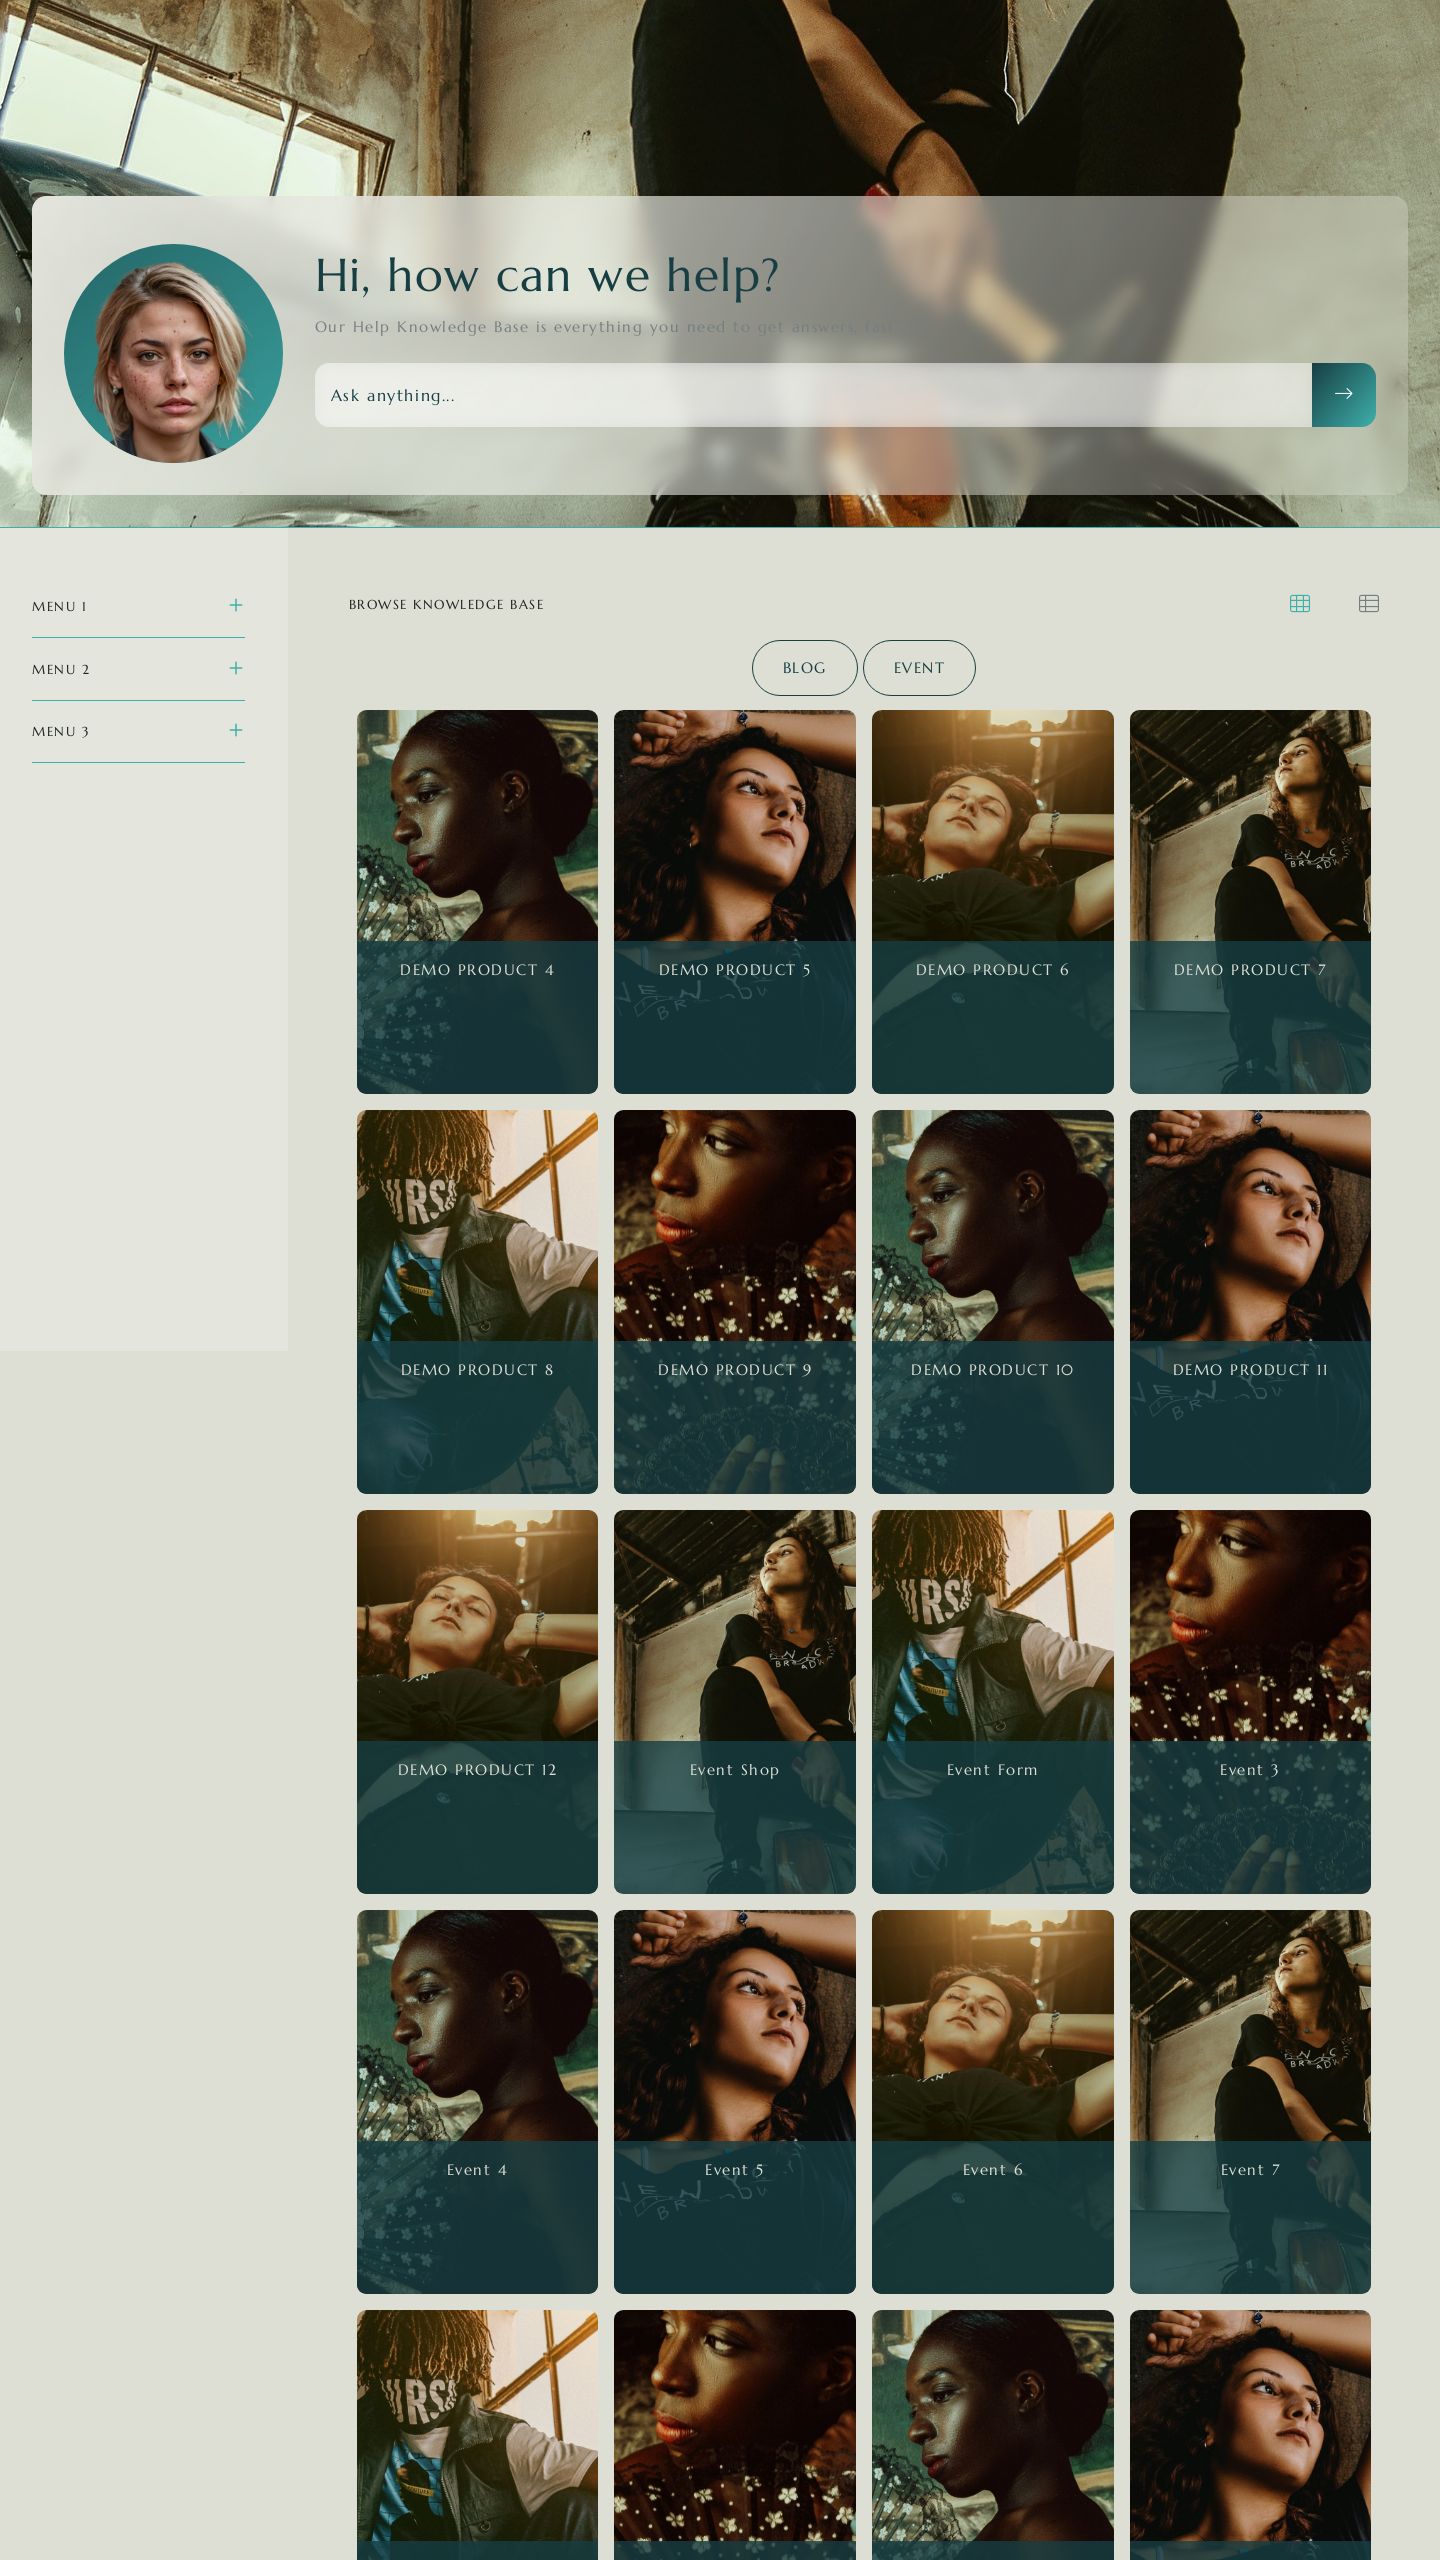This screenshot has height=2560, width=1440.
Task: Open the Event Form card
Action: pyautogui.click(x=991, y=1700)
